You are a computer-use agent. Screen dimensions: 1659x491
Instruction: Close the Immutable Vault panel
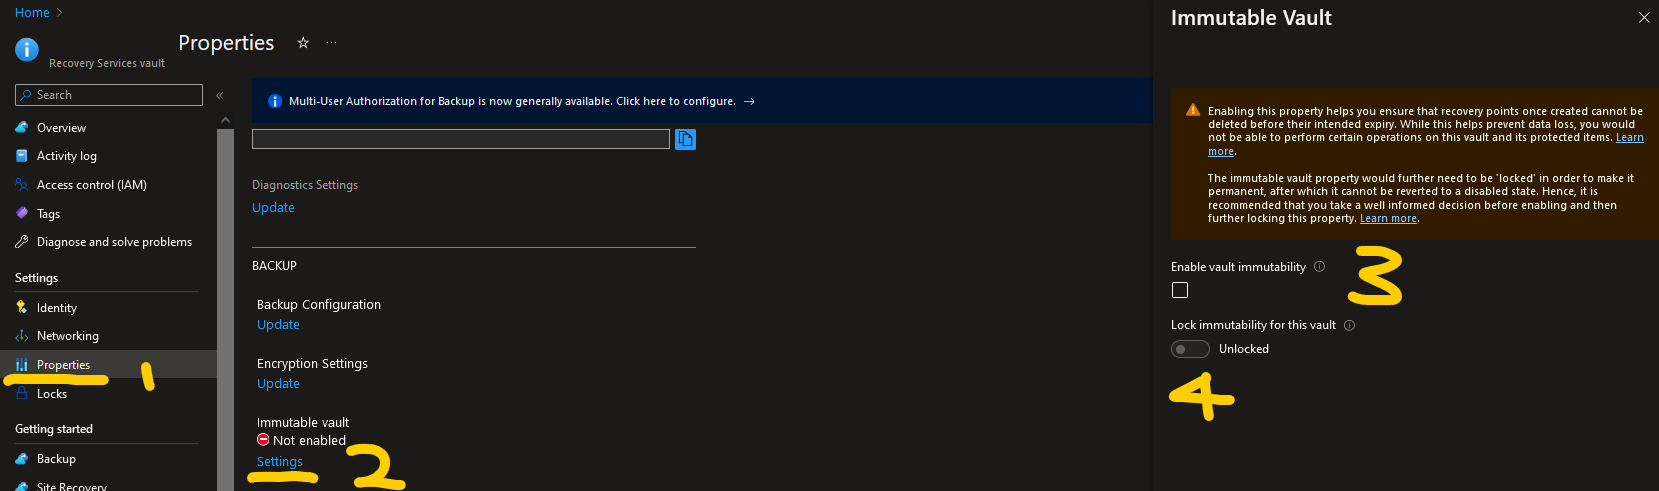(x=1644, y=17)
